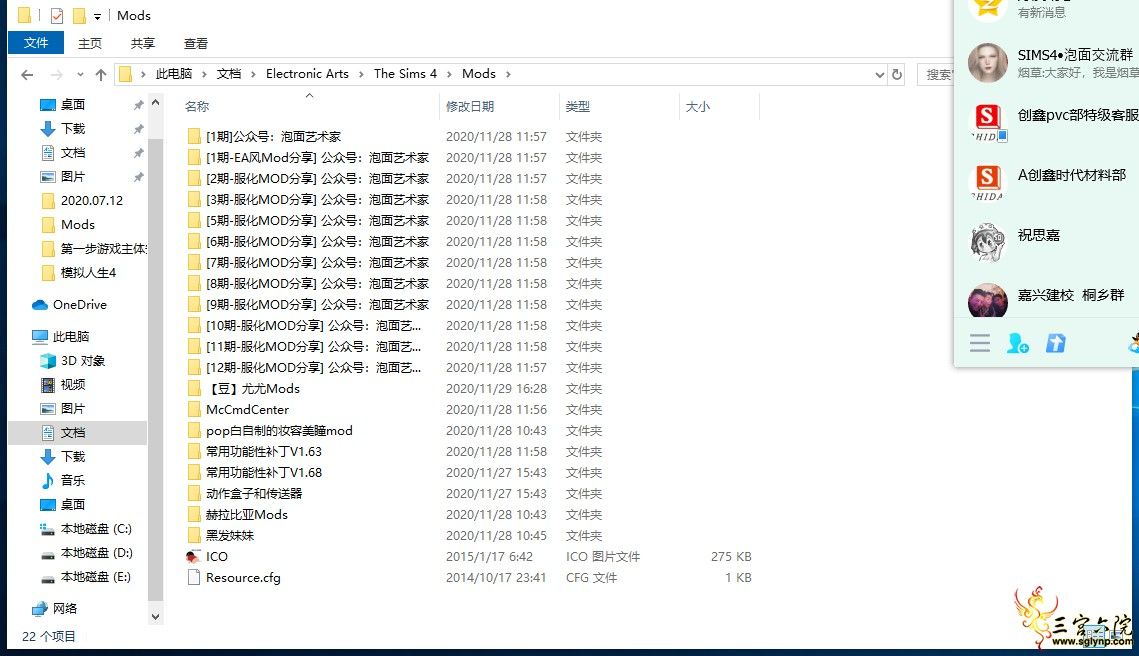The height and width of the screenshot is (656, 1139).
Task: Sort by the 名称 column header
Action: [197, 106]
